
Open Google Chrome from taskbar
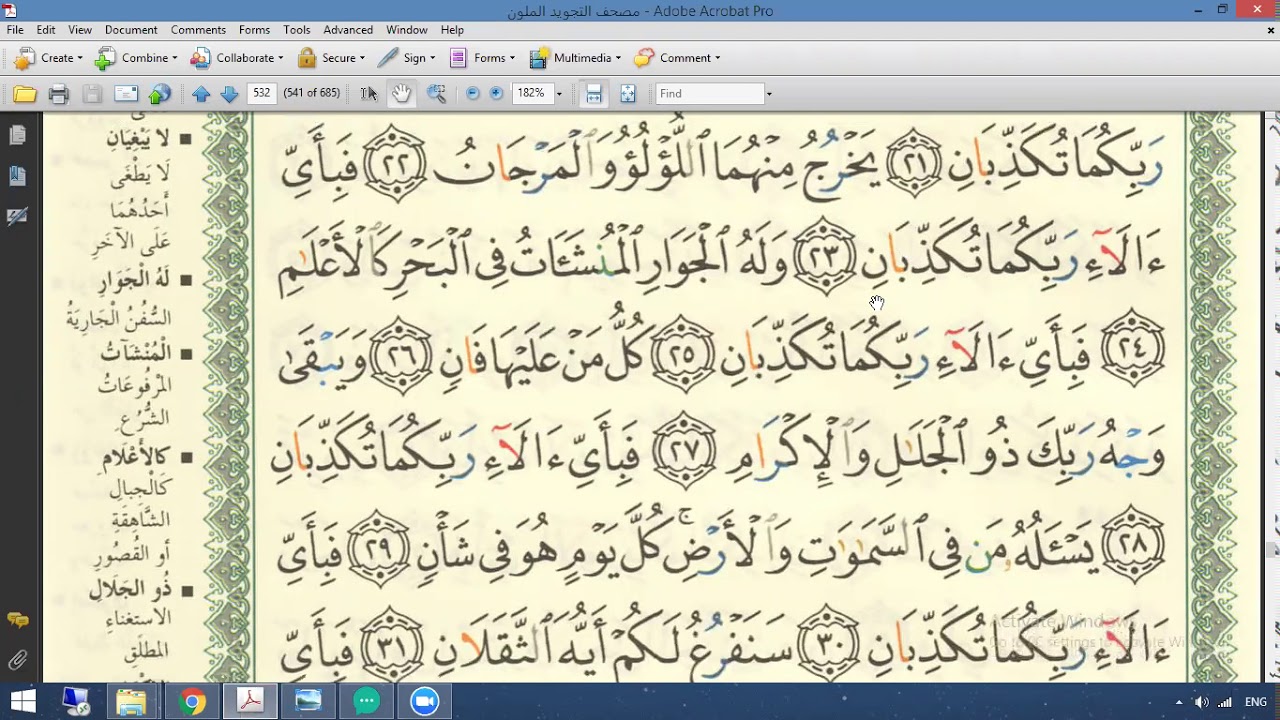click(192, 701)
